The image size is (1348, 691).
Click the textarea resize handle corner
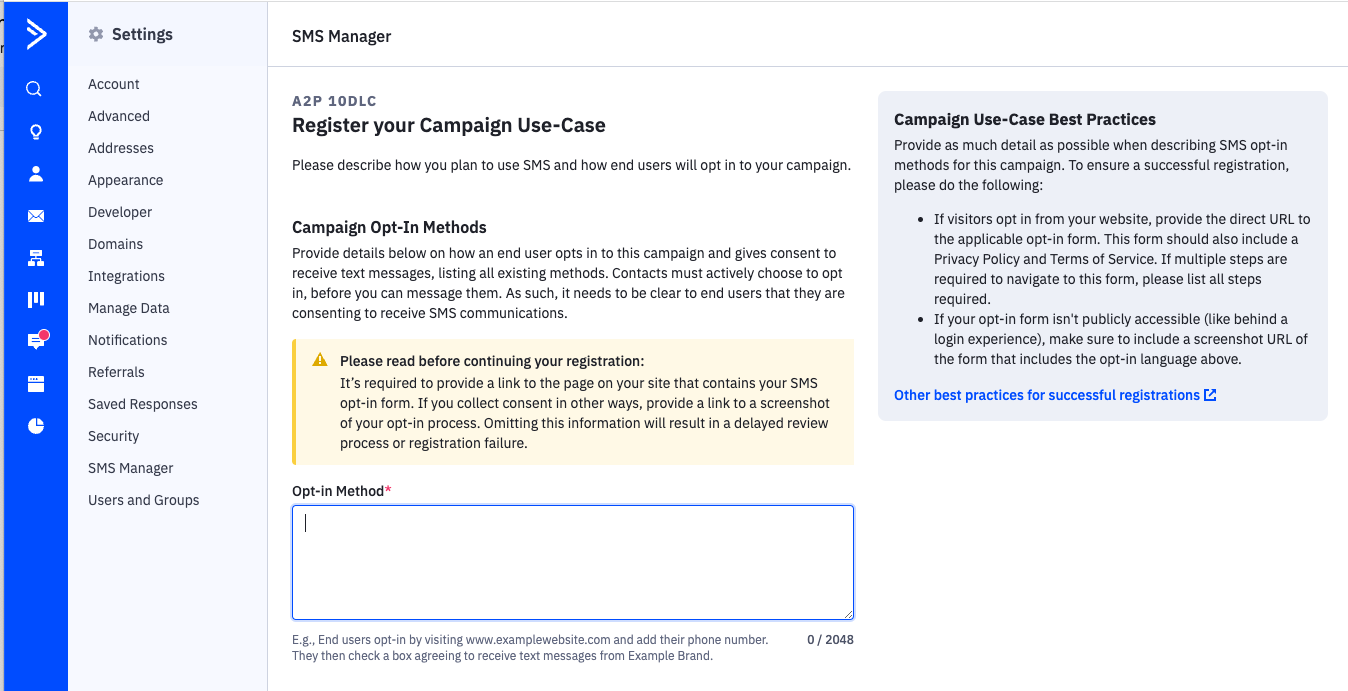[848, 614]
